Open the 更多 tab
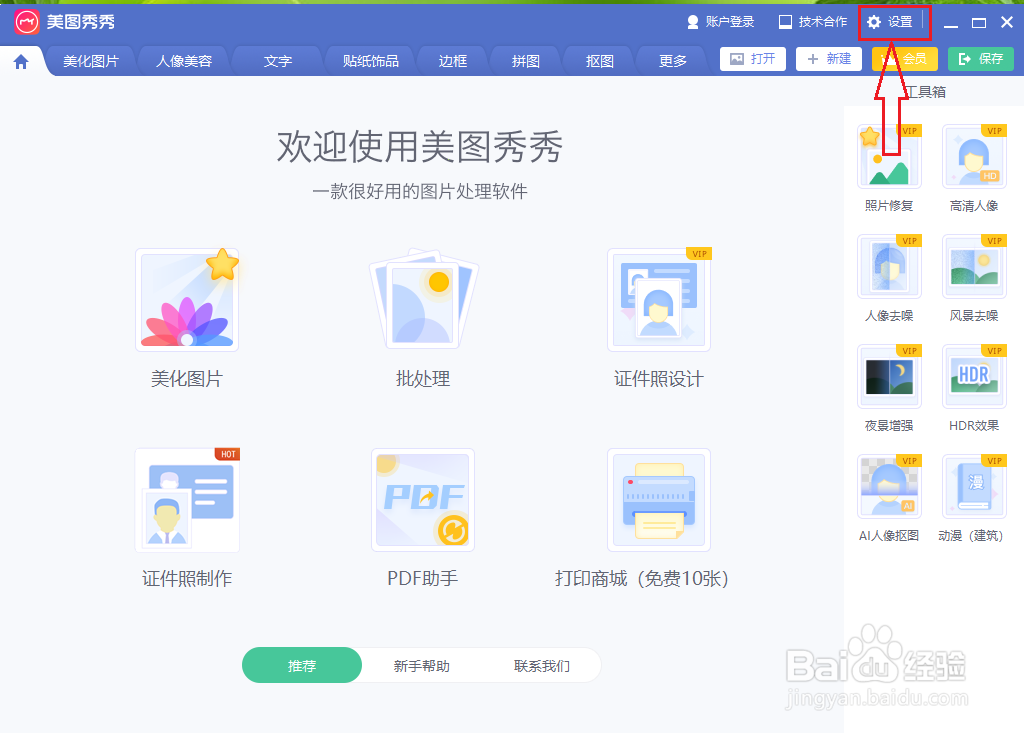 coord(673,61)
